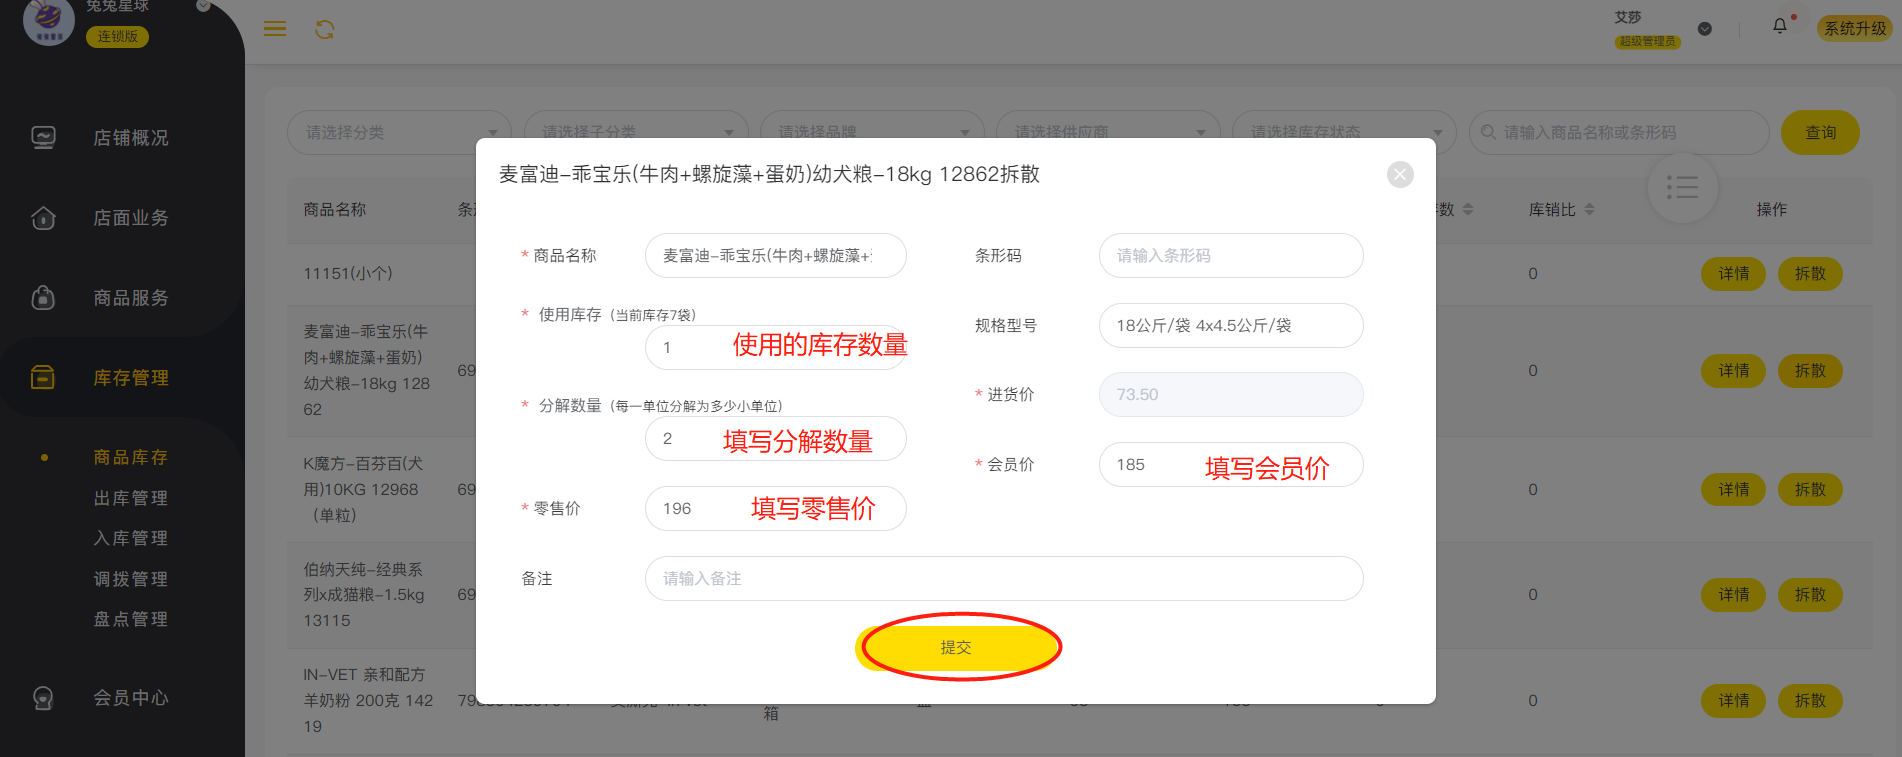Expand the user account dropdown arrow
The image size is (1902, 757).
pos(1705,29)
